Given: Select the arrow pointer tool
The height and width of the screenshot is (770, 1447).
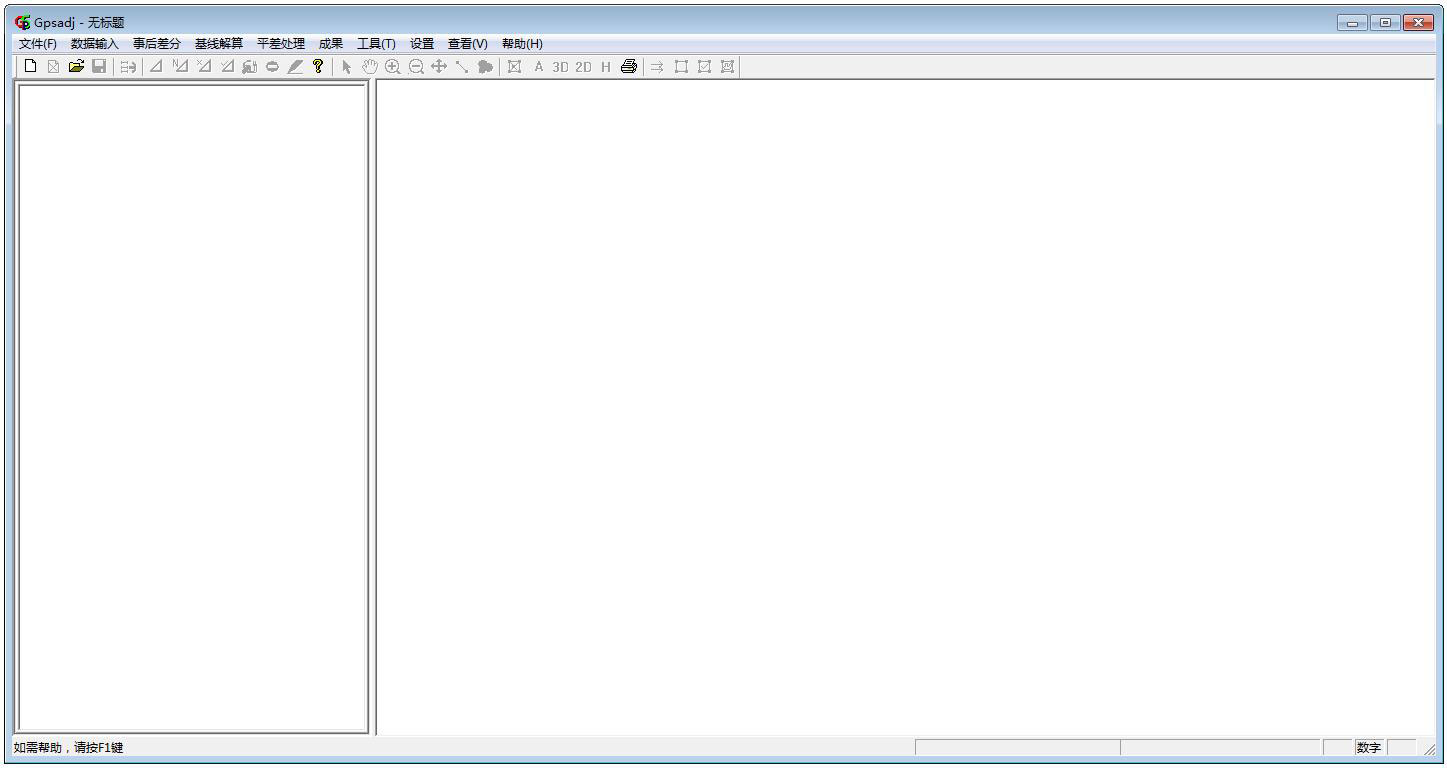Looking at the screenshot, I should pos(346,67).
